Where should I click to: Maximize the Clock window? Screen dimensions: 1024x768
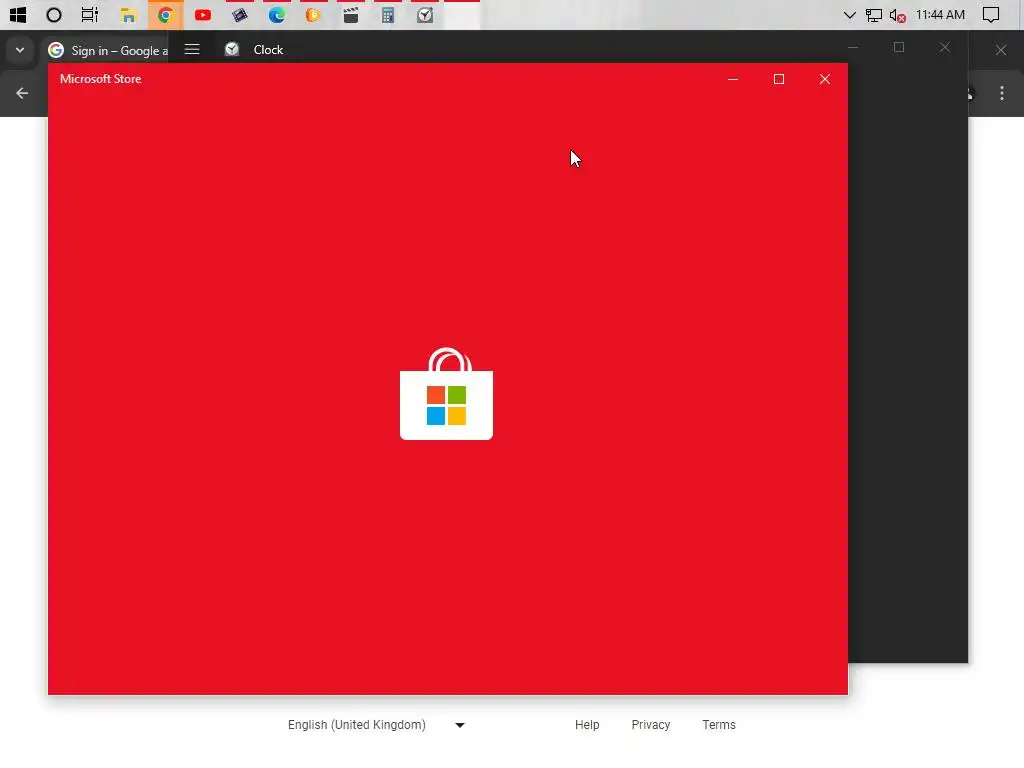point(899,47)
